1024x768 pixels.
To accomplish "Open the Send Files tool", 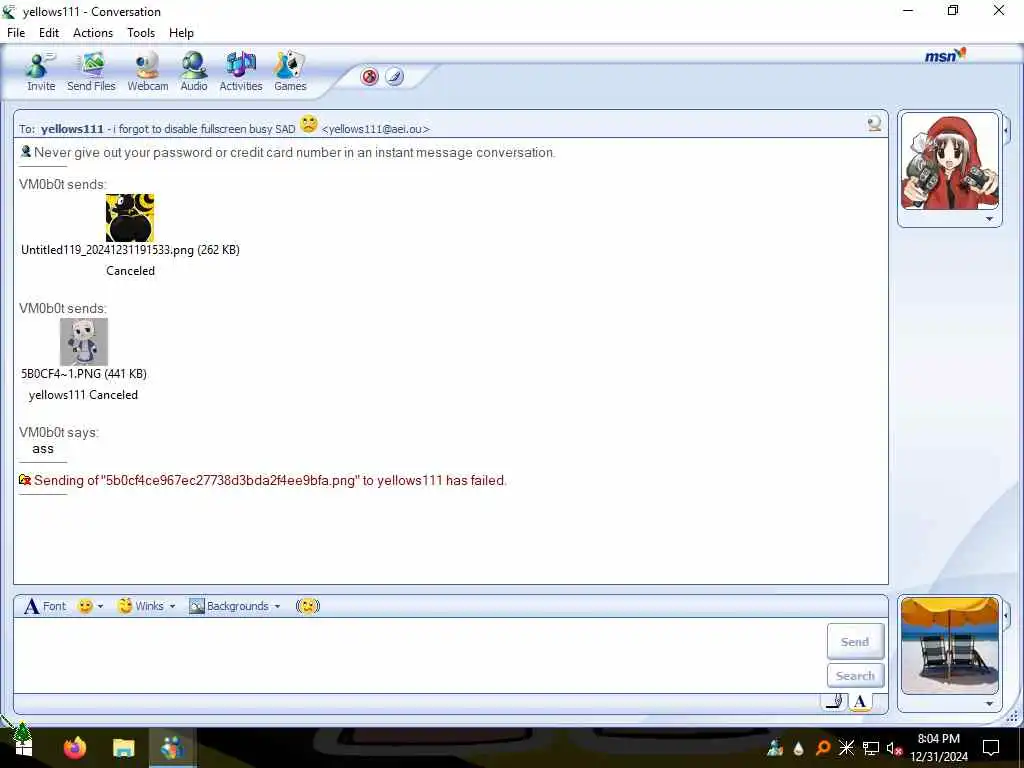I will pos(91,72).
